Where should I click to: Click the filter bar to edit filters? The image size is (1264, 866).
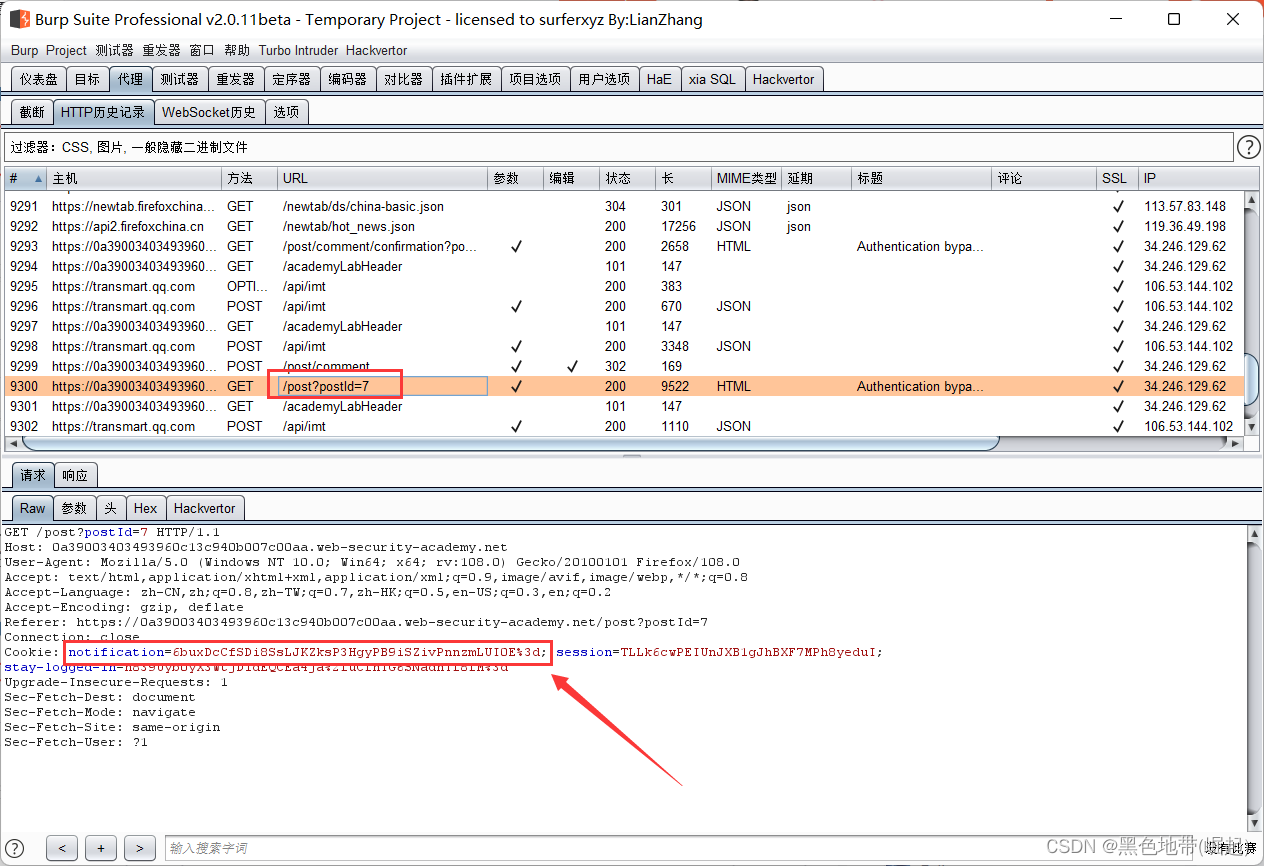pyautogui.click(x=618, y=147)
